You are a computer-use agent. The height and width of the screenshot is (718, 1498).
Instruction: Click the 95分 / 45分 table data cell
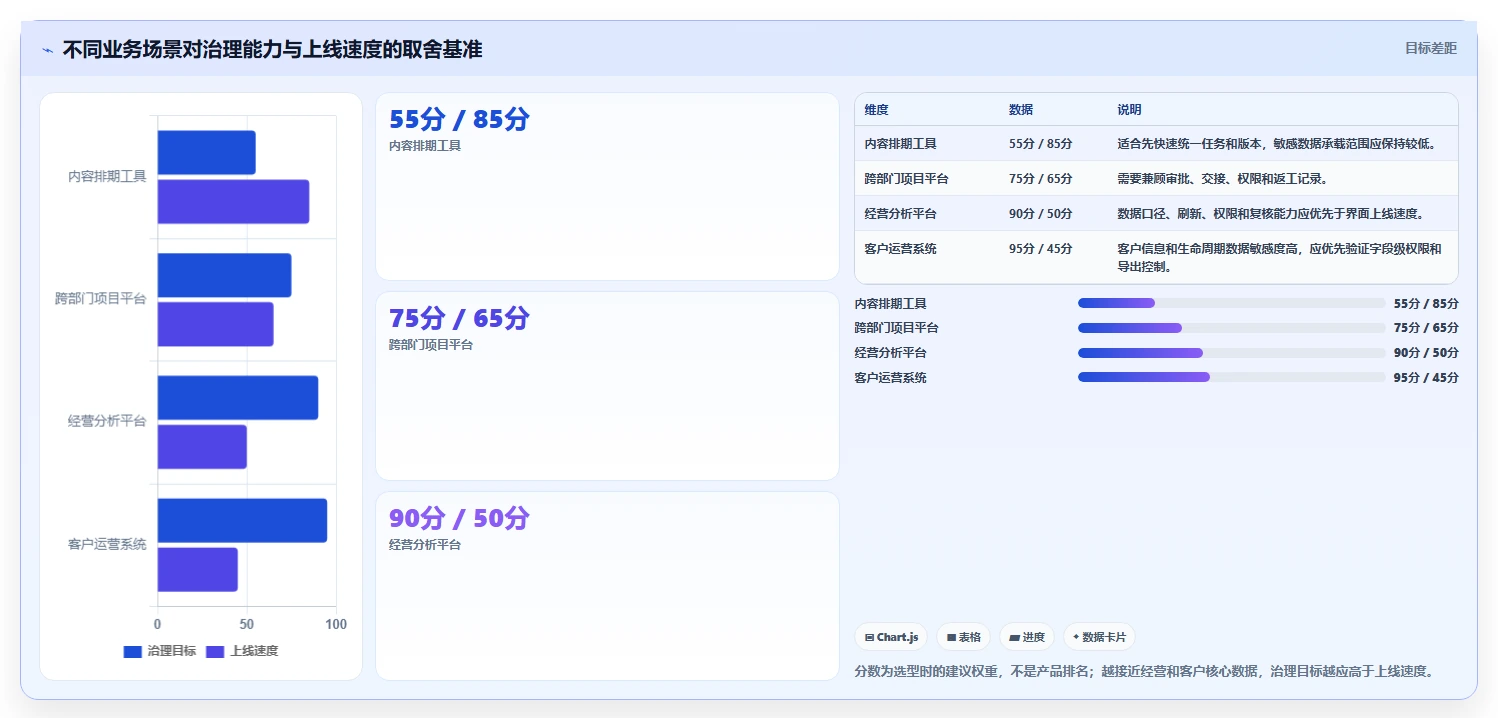coord(1041,249)
